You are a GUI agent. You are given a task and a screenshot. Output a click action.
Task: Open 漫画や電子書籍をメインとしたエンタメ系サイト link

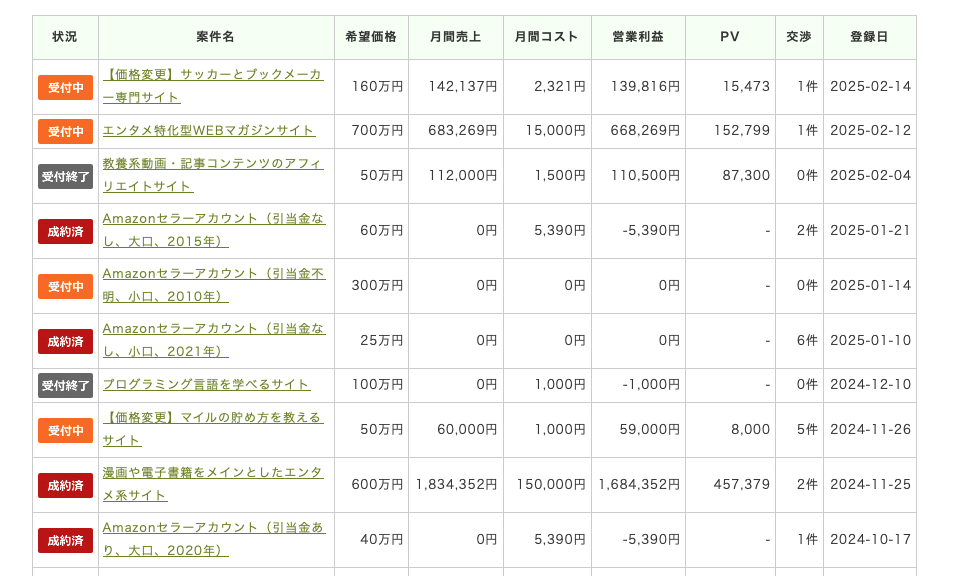(x=212, y=473)
